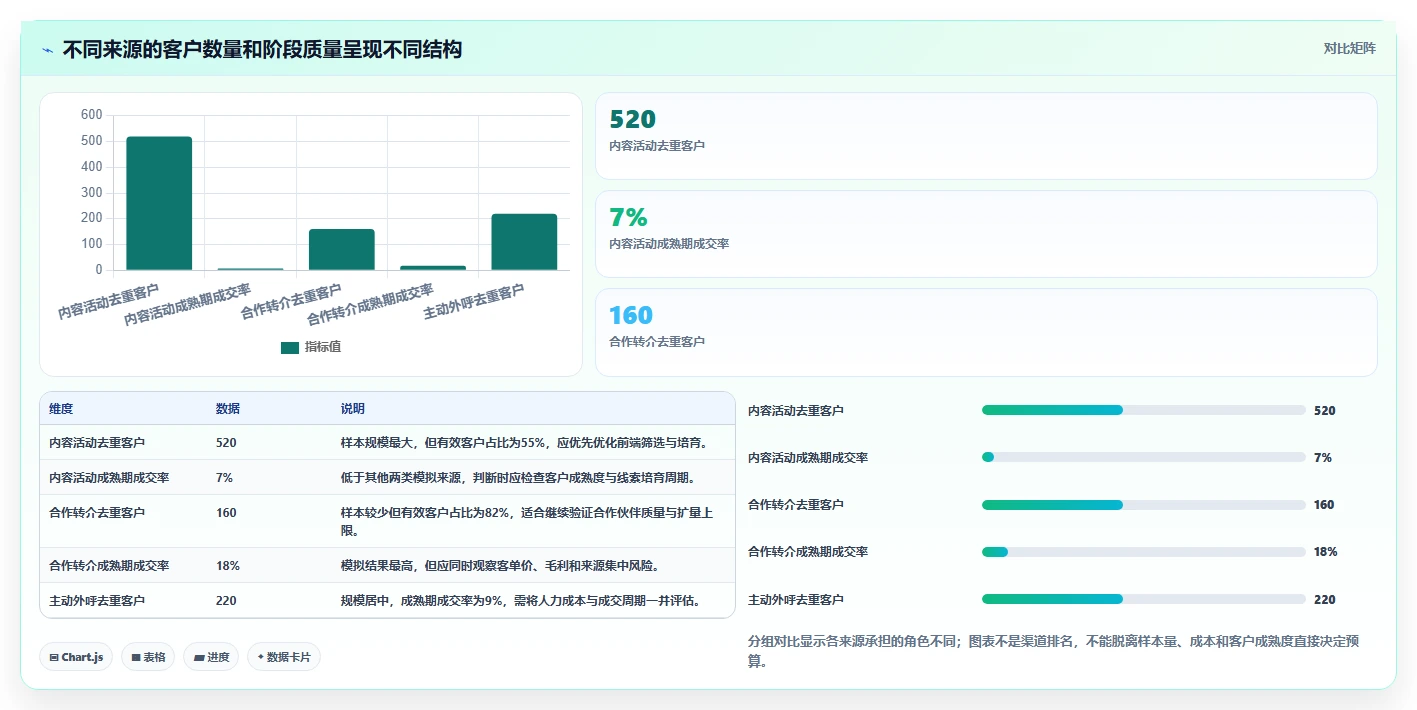Click progress list label 合作转介成熟期成交率
1417x710 pixels.
(808, 552)
